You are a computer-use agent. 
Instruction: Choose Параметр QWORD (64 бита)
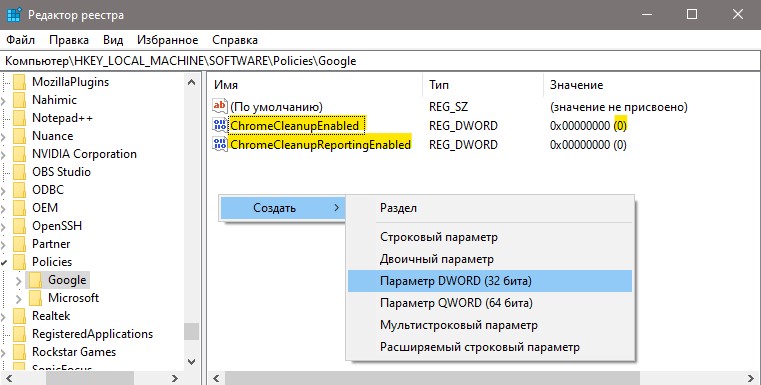(x=490, y=303)
